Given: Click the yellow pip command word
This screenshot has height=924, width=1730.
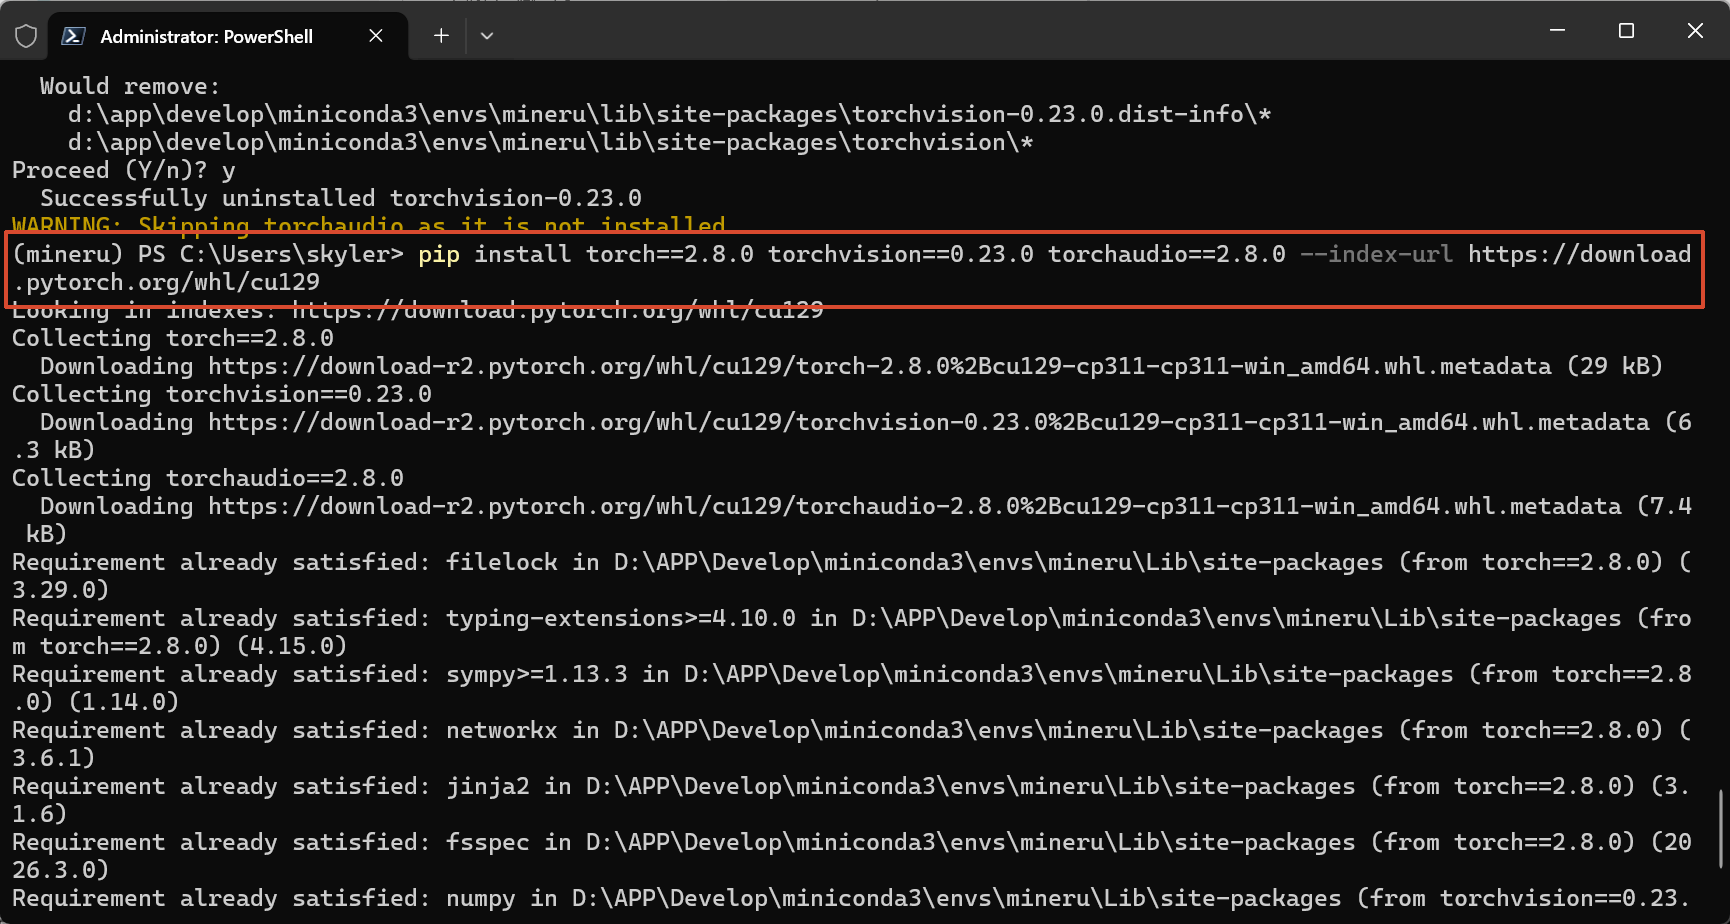Looking at the screenshot, I should coord(439,255).
